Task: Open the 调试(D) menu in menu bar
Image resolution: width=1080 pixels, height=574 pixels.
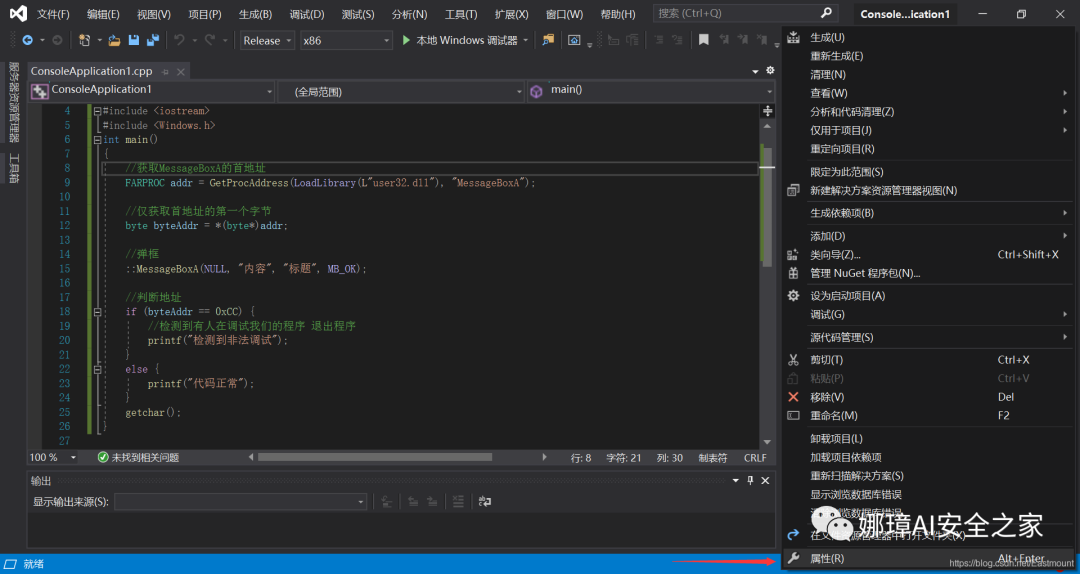Action: pos(306,14)
